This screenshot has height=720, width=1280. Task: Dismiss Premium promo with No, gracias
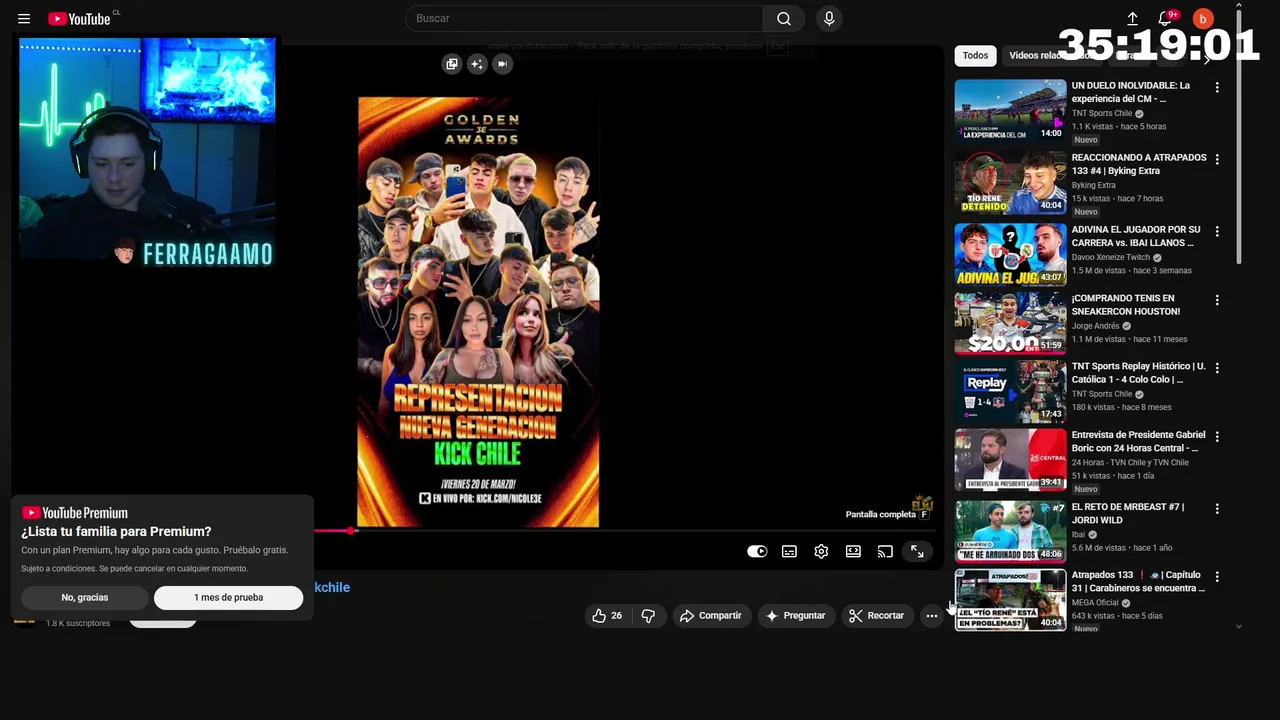point(85,597)
